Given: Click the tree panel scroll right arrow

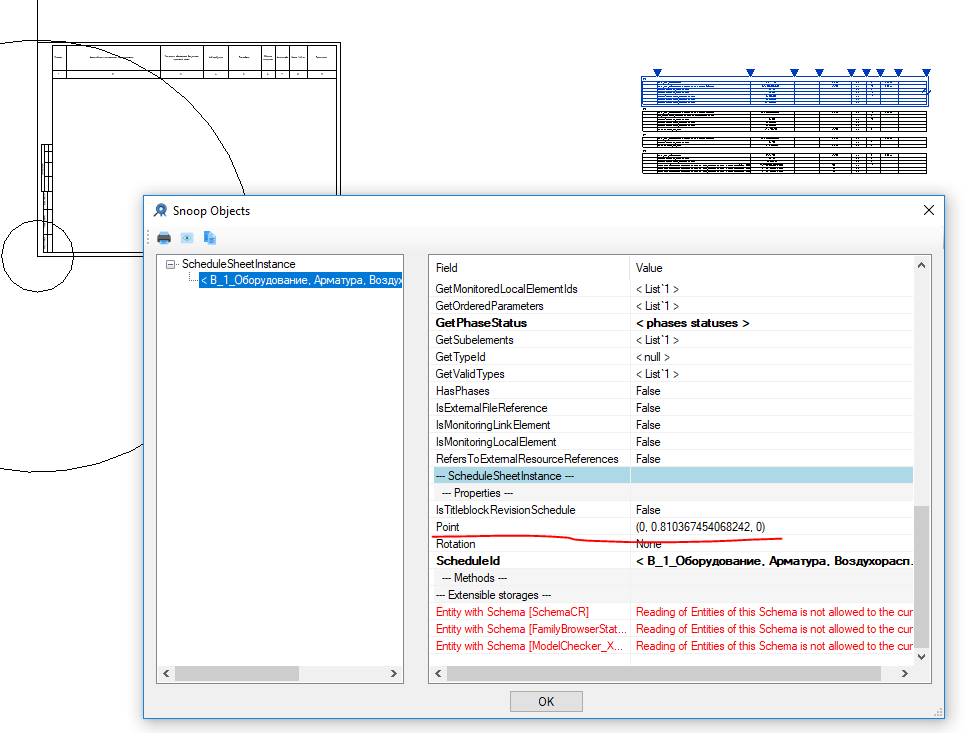Looking at the screenshot, I should [x=393, y=674].
